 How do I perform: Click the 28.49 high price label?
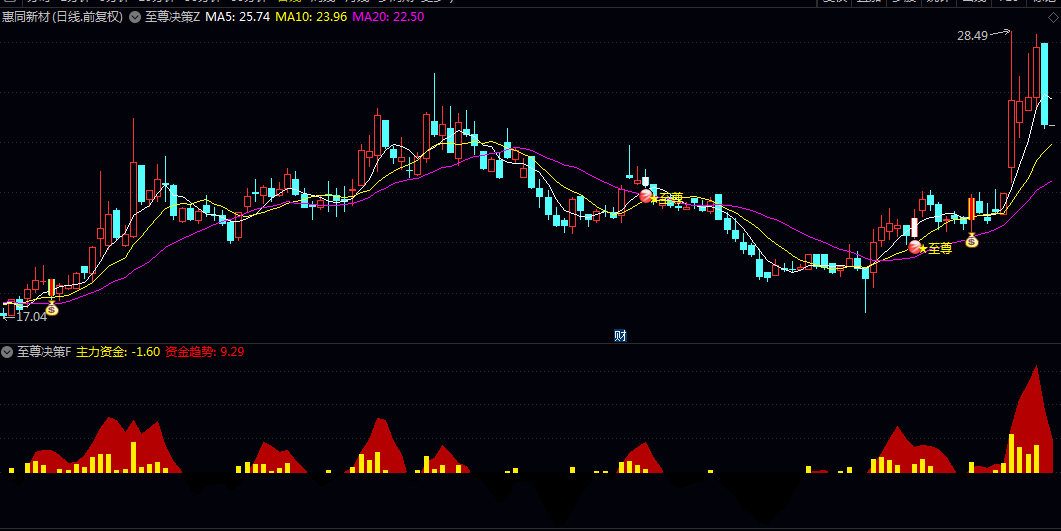[x=972, y=36]
